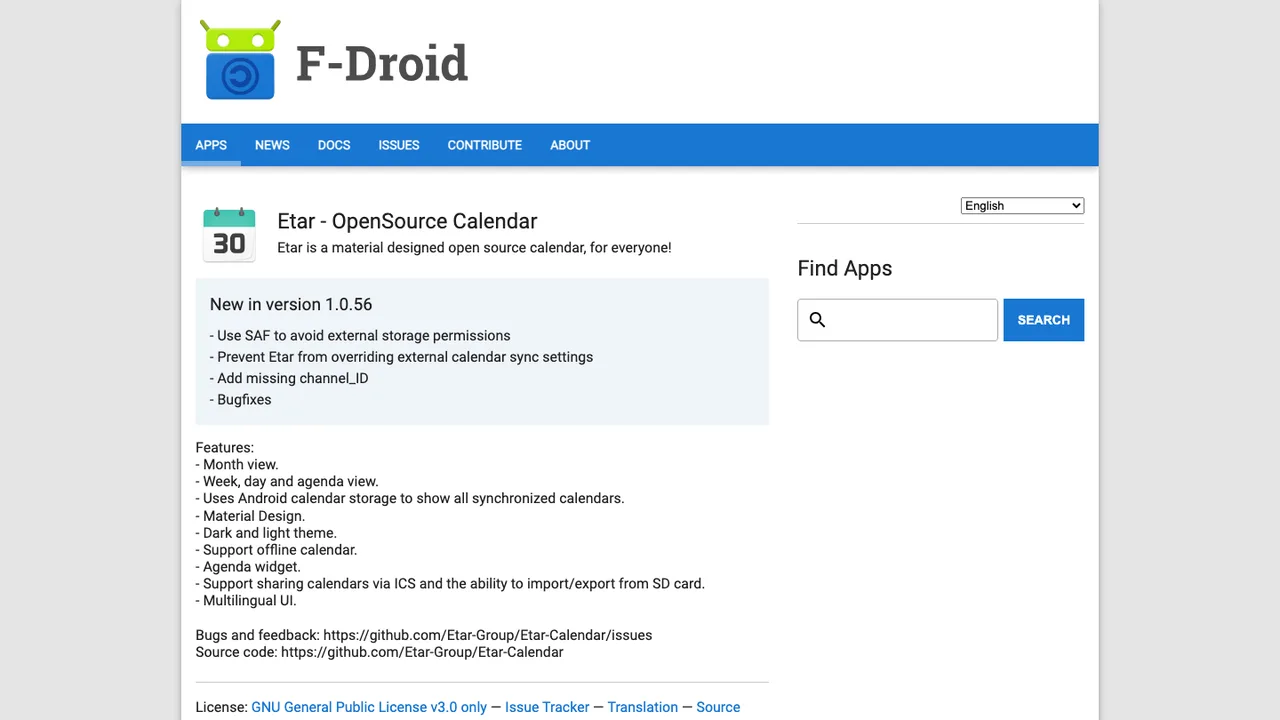Select the Etar GitHub issues URL text
Image resolution: width=1280 pixels, height=720 pixels.
[488, 635]
